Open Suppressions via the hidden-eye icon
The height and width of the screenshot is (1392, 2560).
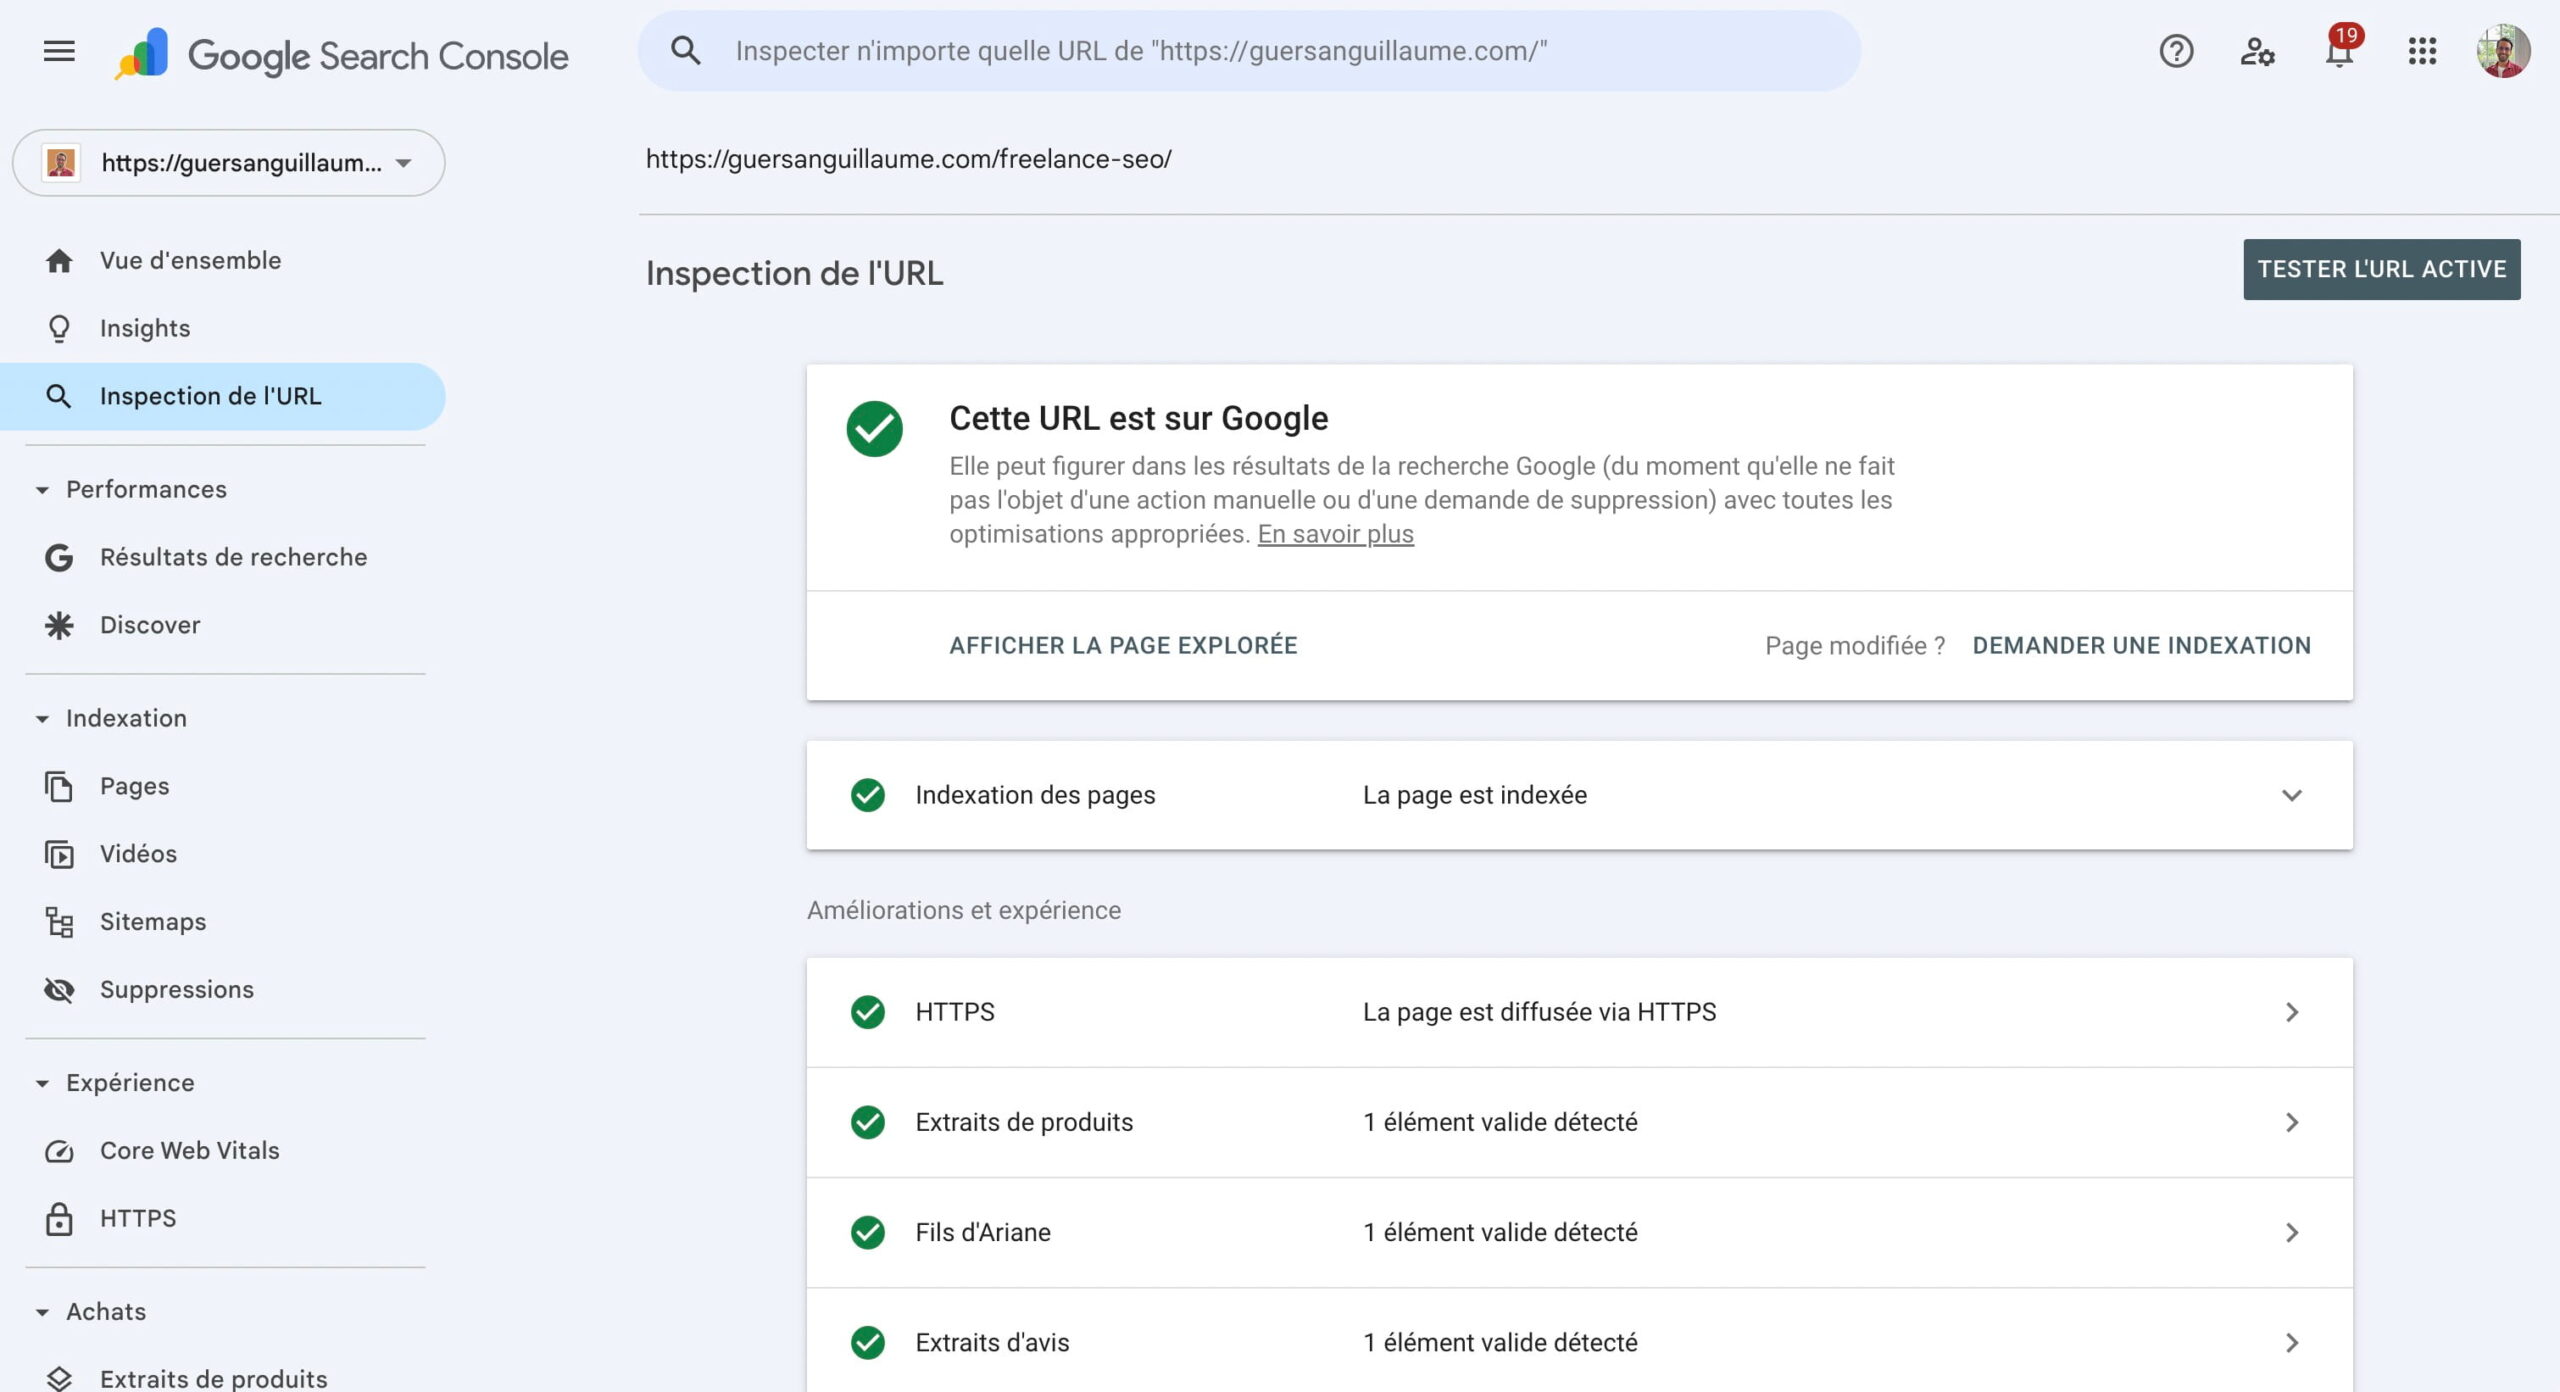point(60,989)
